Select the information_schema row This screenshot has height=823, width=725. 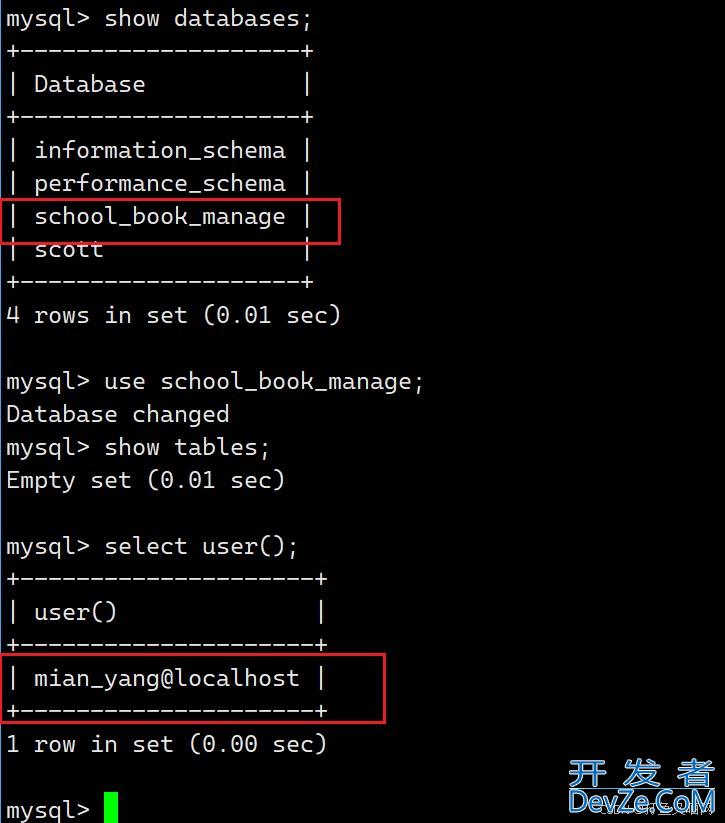click(x=160, y=151)
